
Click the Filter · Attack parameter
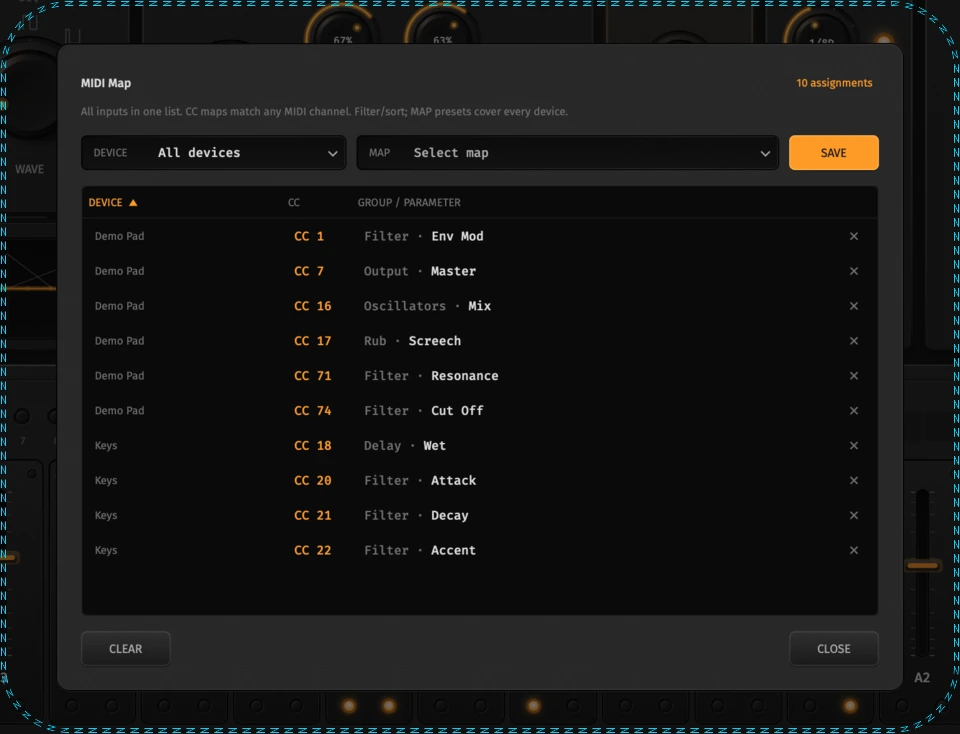pos(420,481)
